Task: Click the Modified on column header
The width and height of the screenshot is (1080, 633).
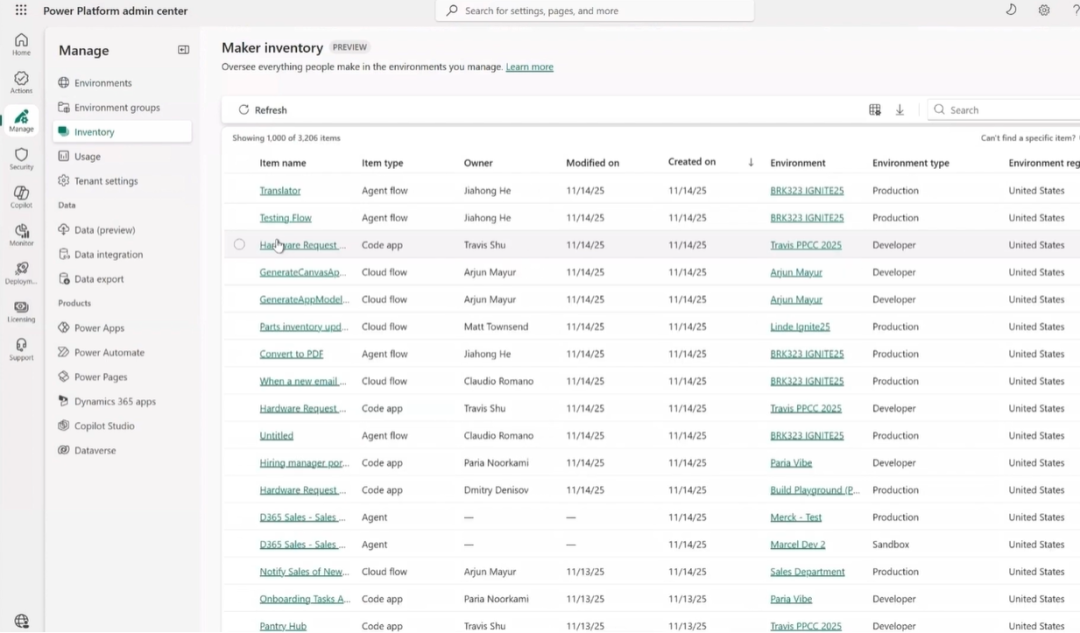Action: coord(592,163)
